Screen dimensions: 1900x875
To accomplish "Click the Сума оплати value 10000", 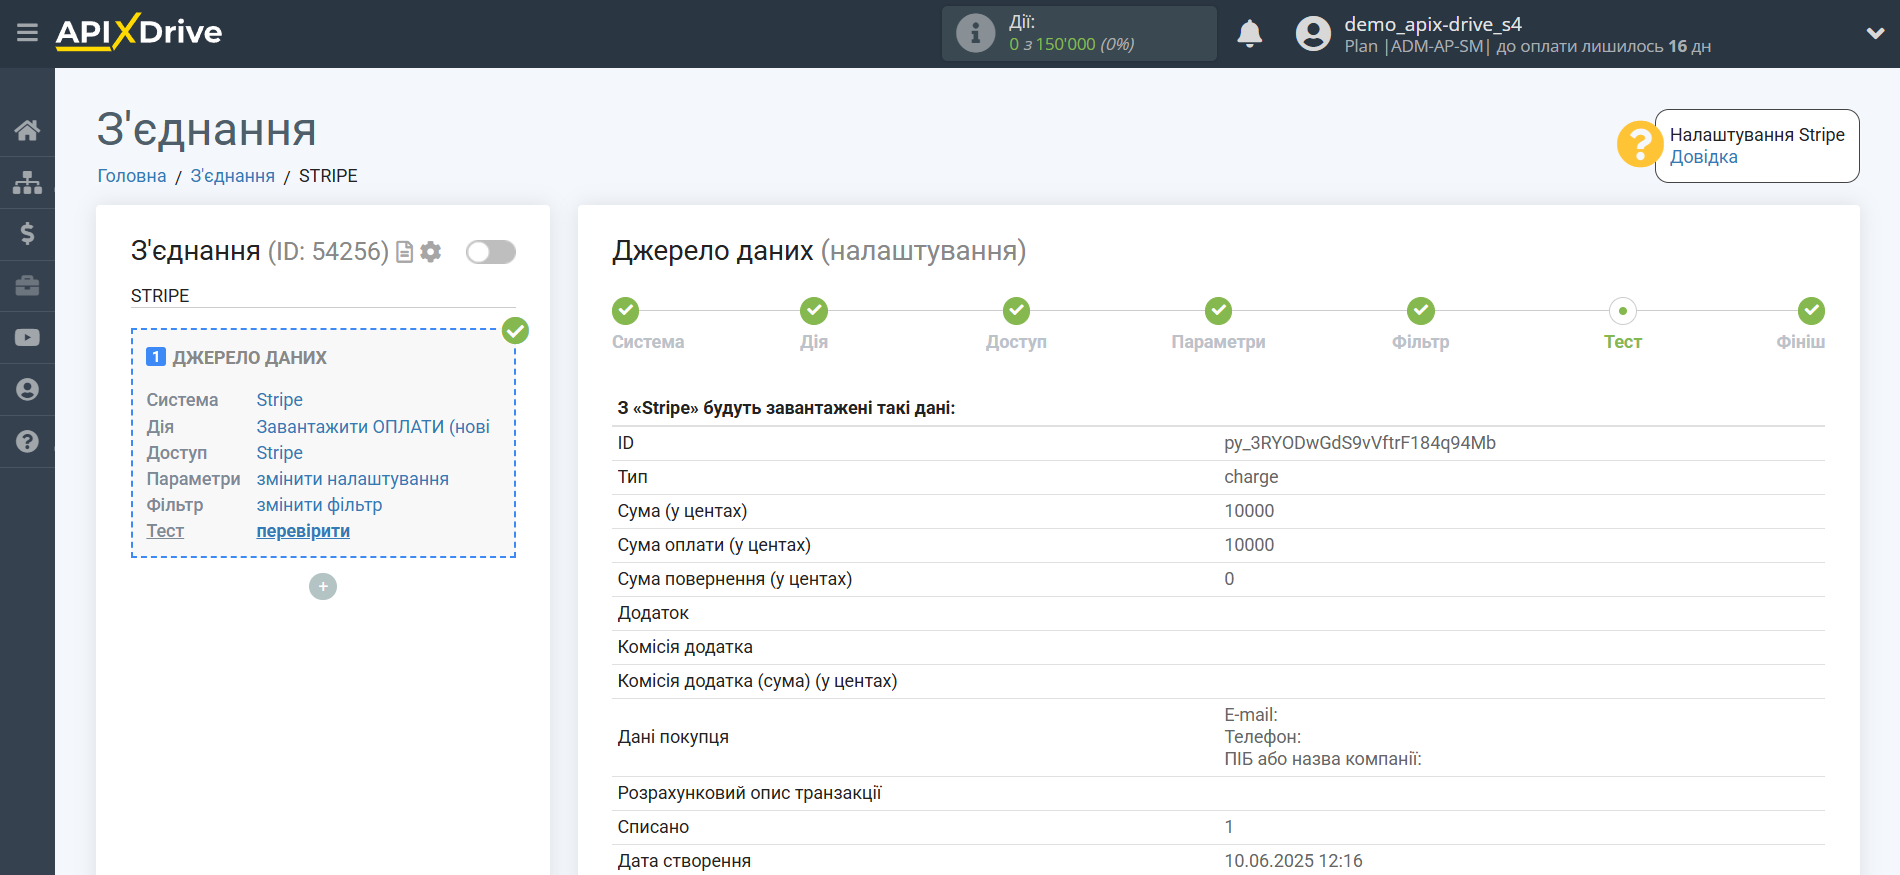I will point(1249,545).
